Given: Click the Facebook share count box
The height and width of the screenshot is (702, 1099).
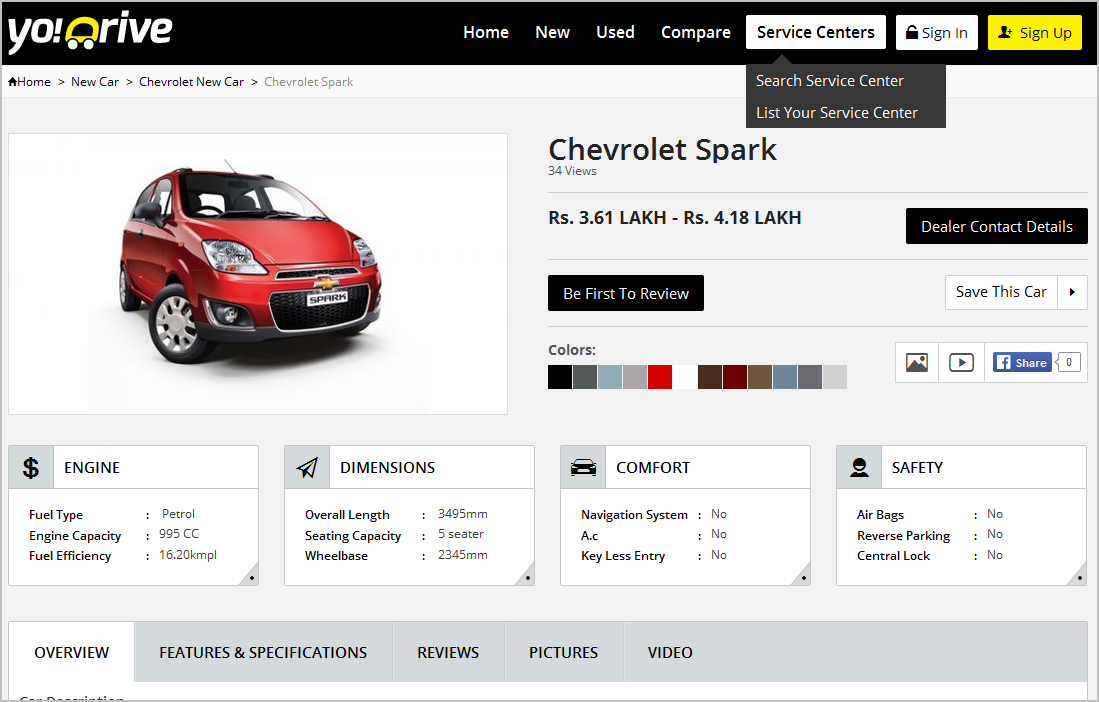Looking at the screenshot, I should click(1068, 362).
